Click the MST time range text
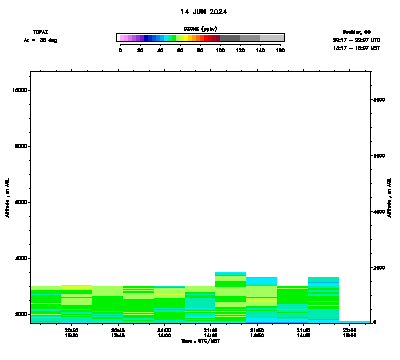Image resolution: width=400 pixels, height=360 pixels. tap(356, 48)
